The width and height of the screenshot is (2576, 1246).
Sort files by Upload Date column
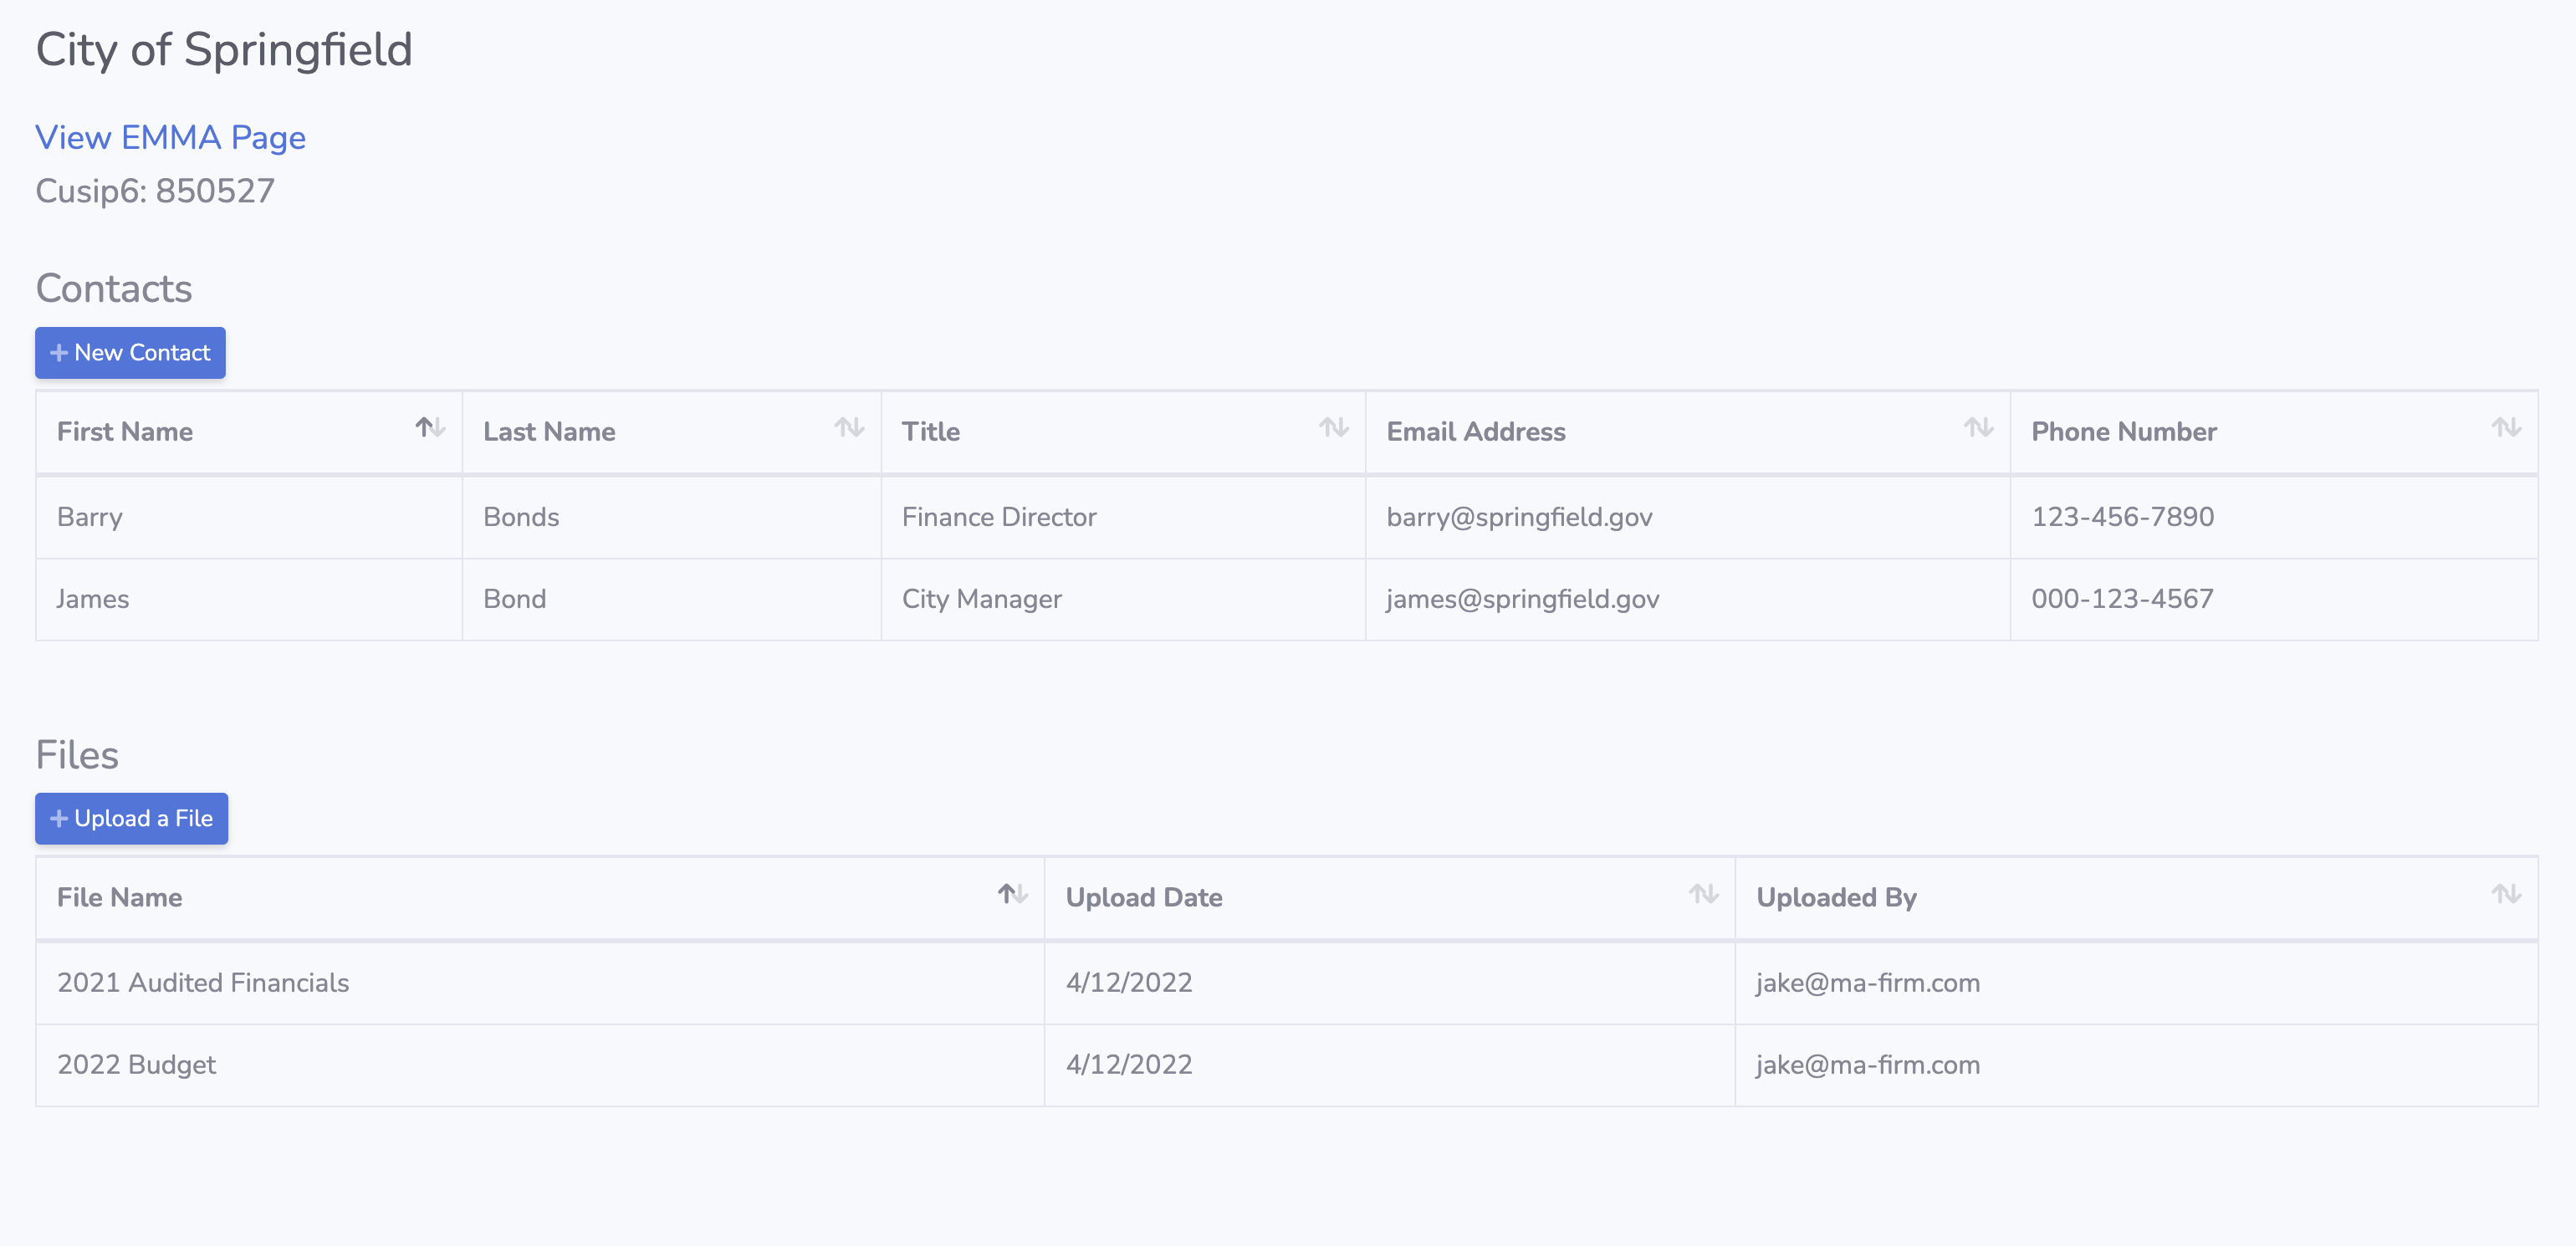(x=1704, y=898)
